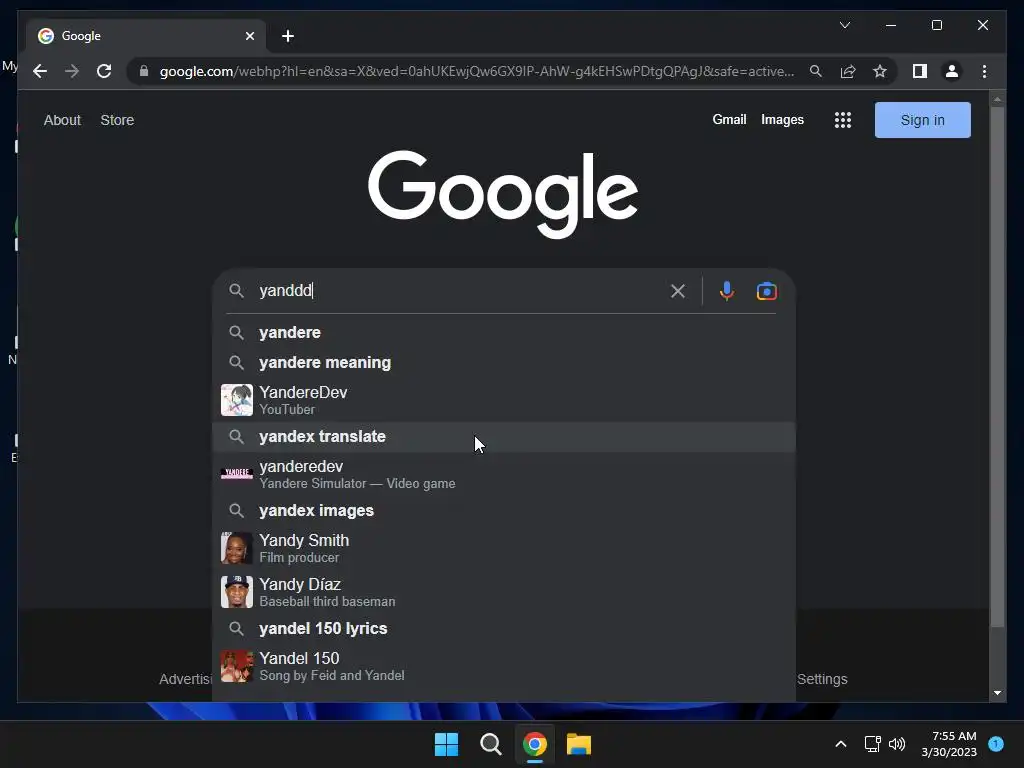Viewport: 1024px width, 768px height.
Task: Clear the search box text
Action: tap(678, 291)
